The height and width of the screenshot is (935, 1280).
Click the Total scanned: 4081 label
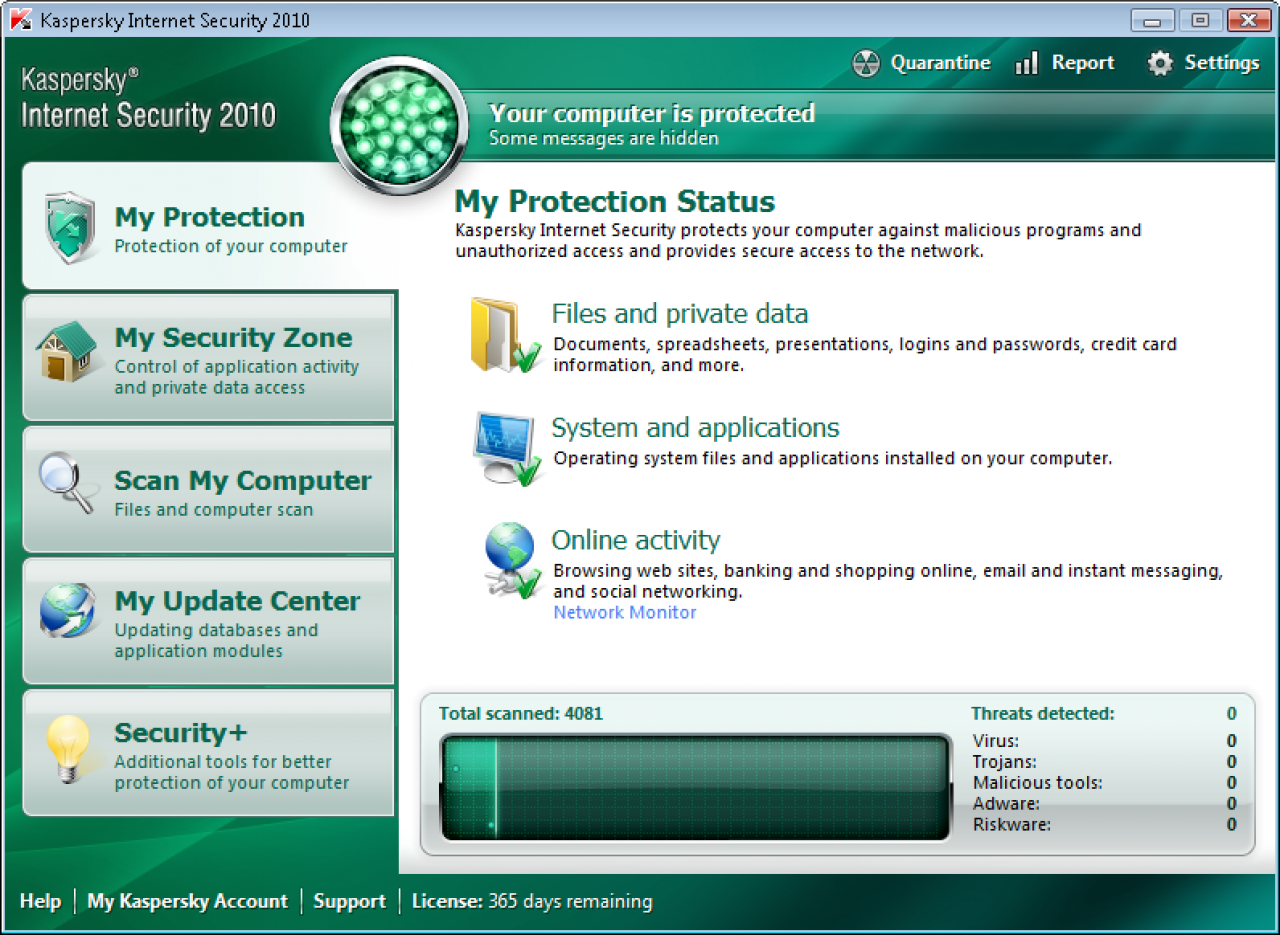click(x=521, y=714)
